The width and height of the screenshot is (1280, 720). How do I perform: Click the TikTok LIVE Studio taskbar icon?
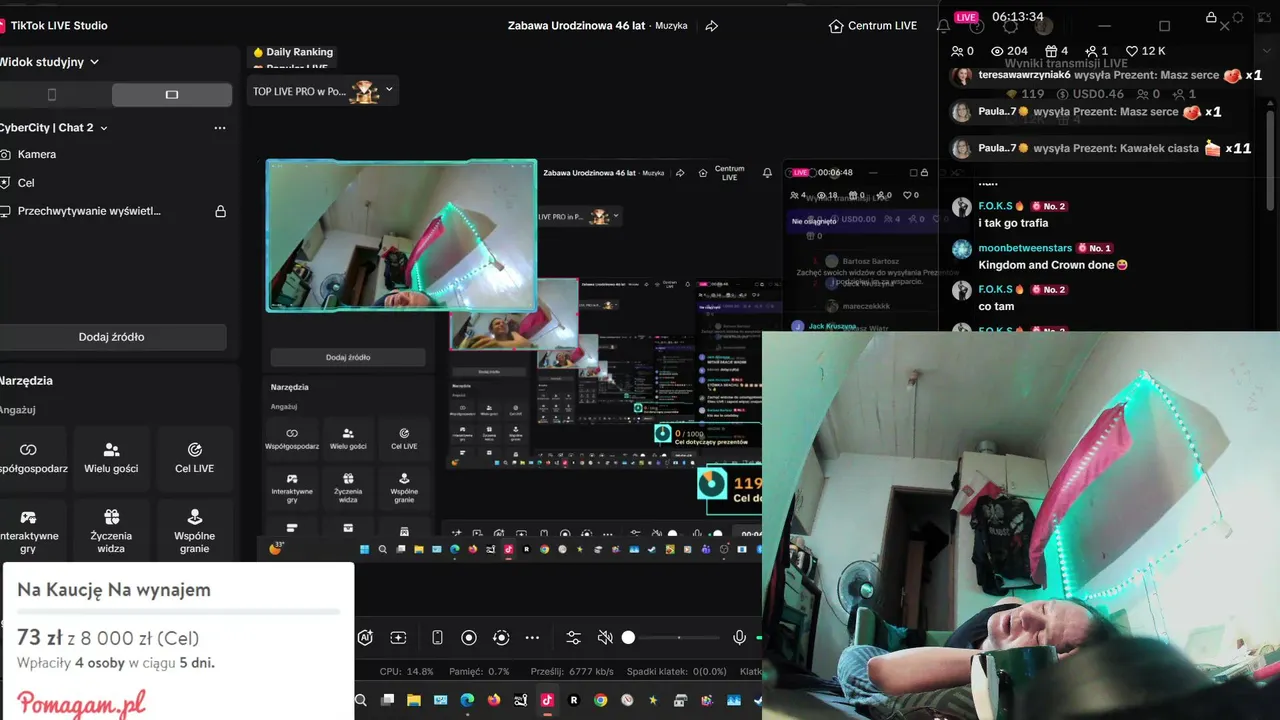[547, 701]
